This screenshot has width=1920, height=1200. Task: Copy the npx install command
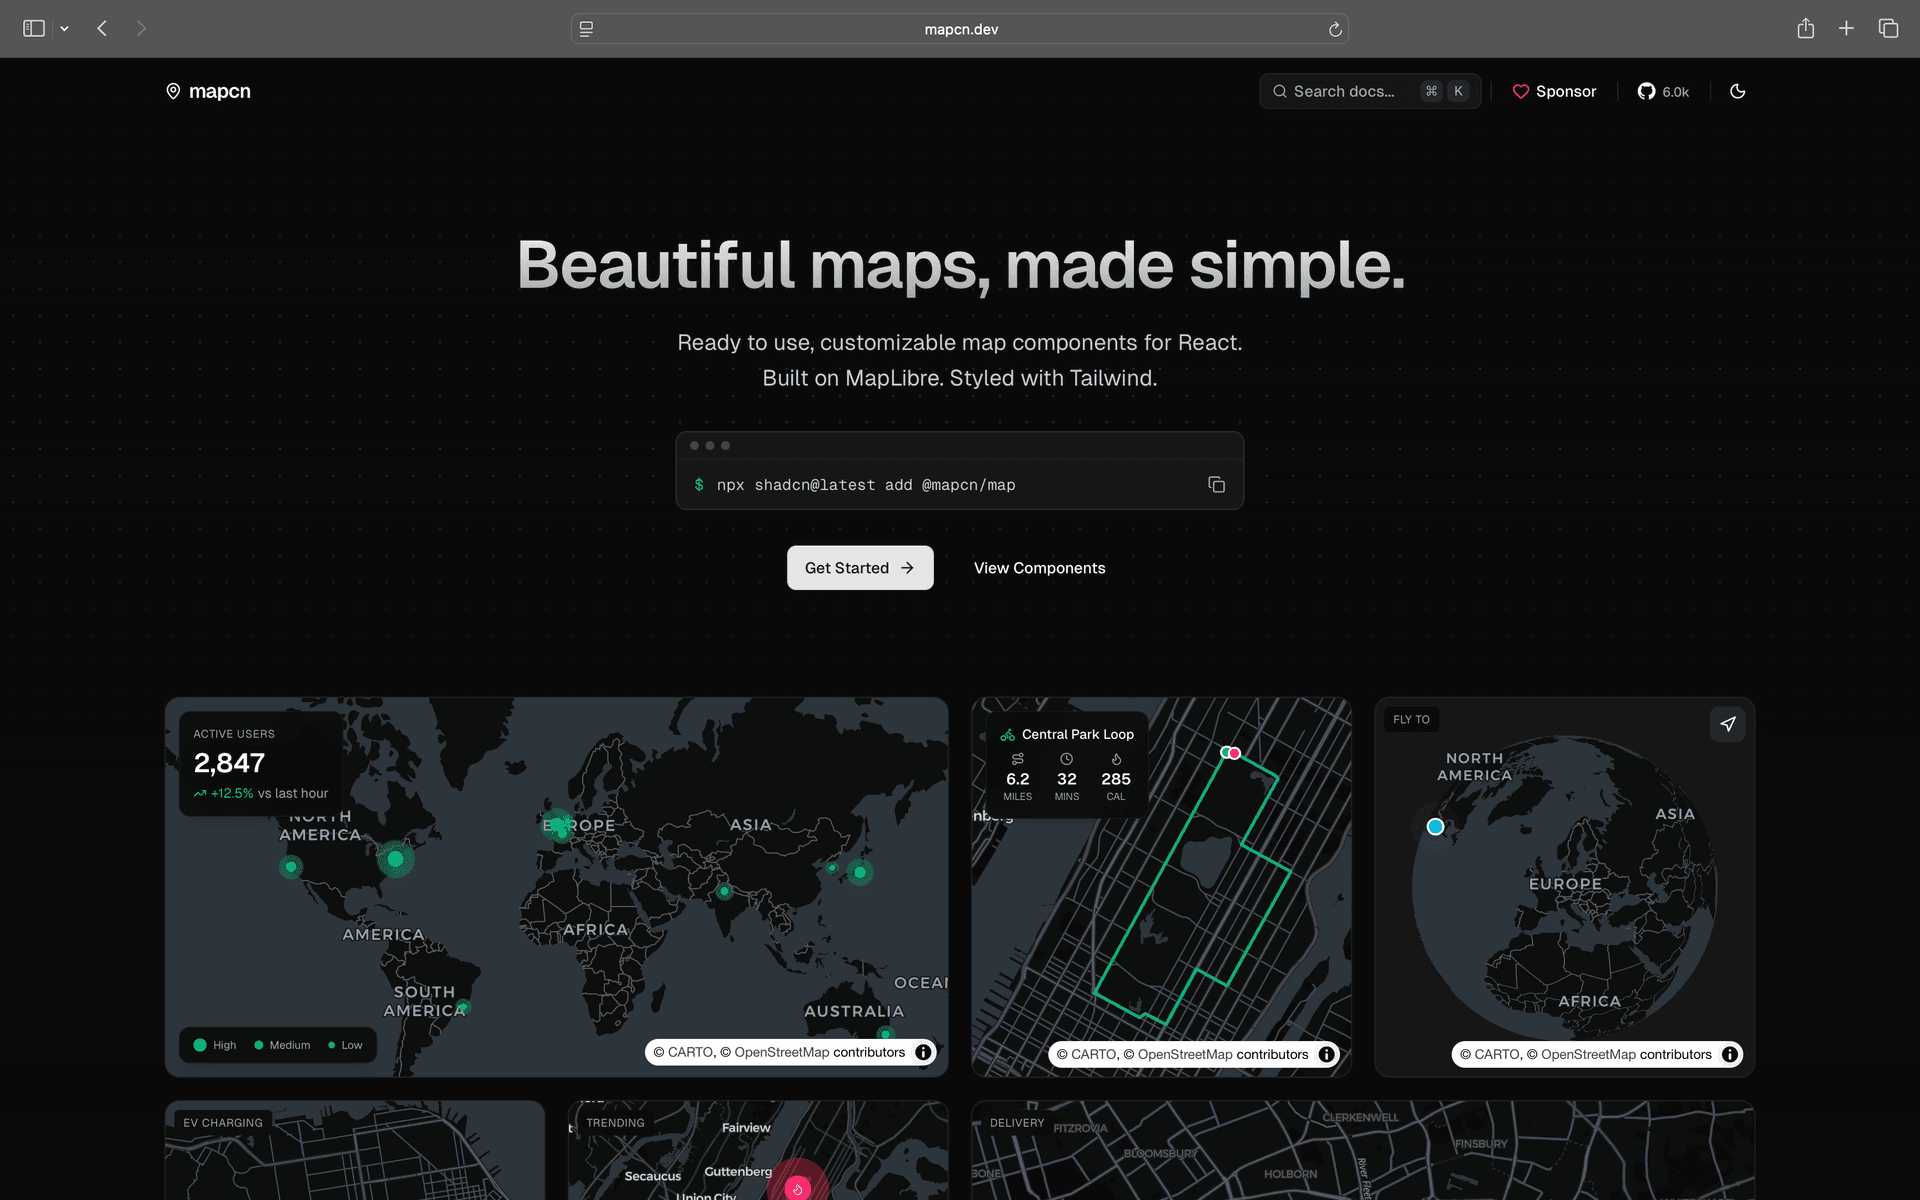[x=1216, y=485]
